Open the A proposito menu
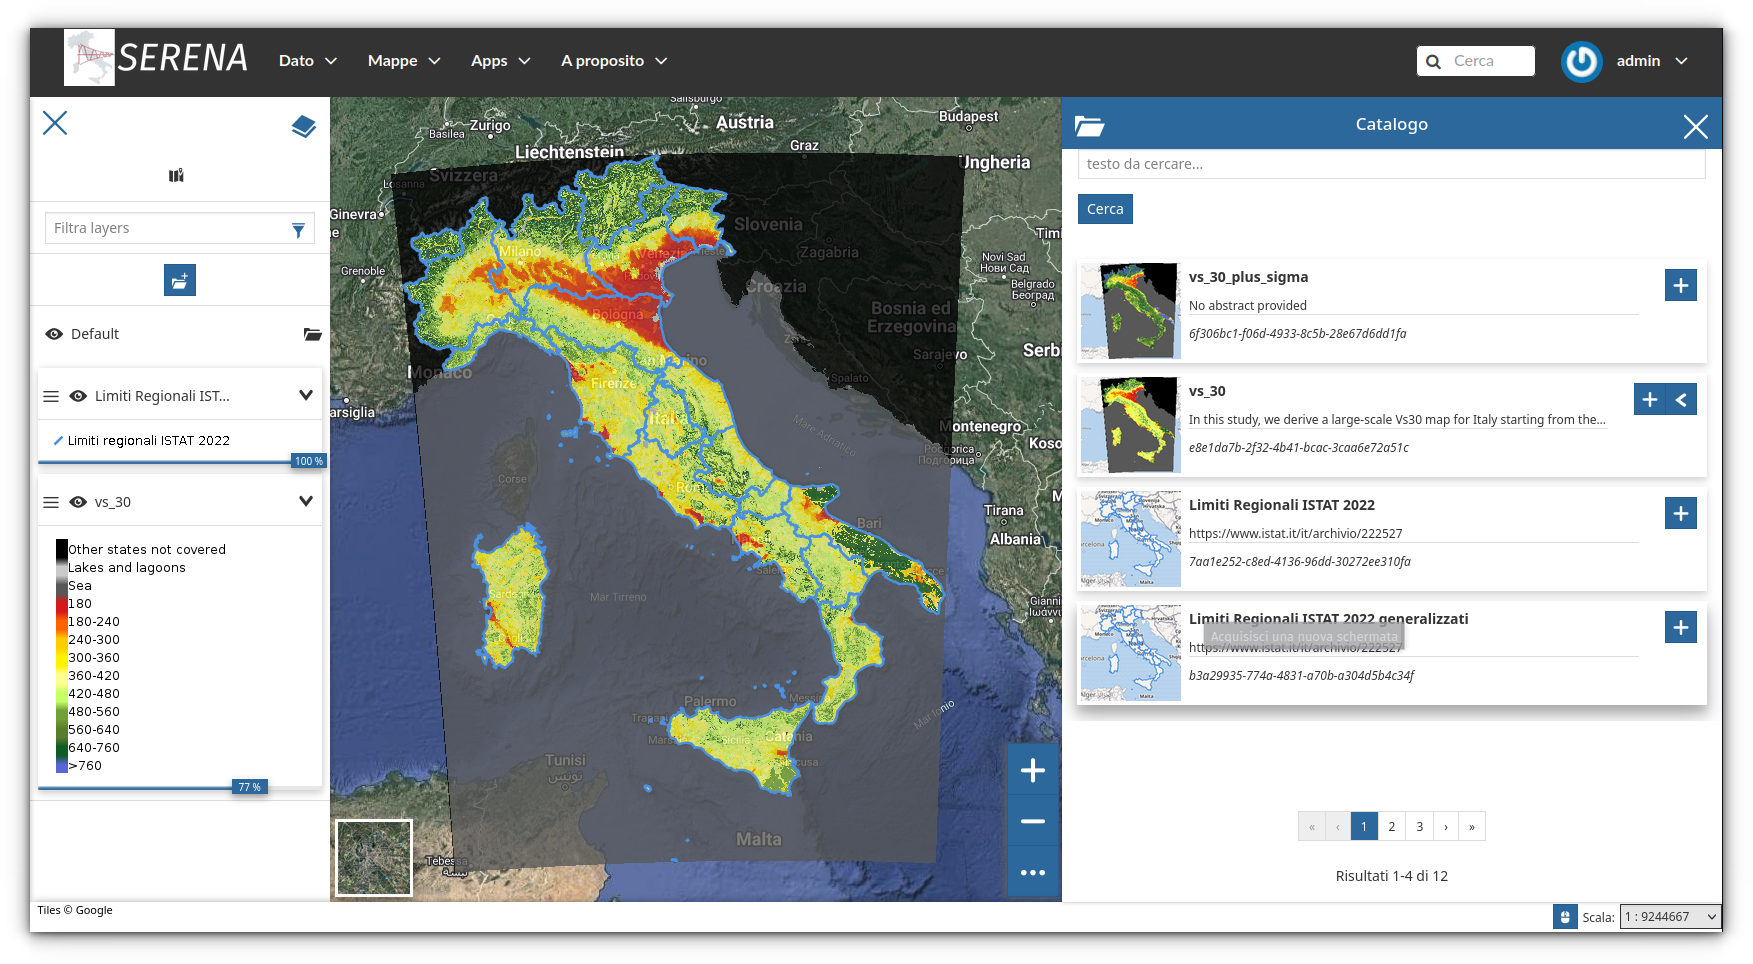The height and width of the screenshot is (964, 1753). (614, 61)
